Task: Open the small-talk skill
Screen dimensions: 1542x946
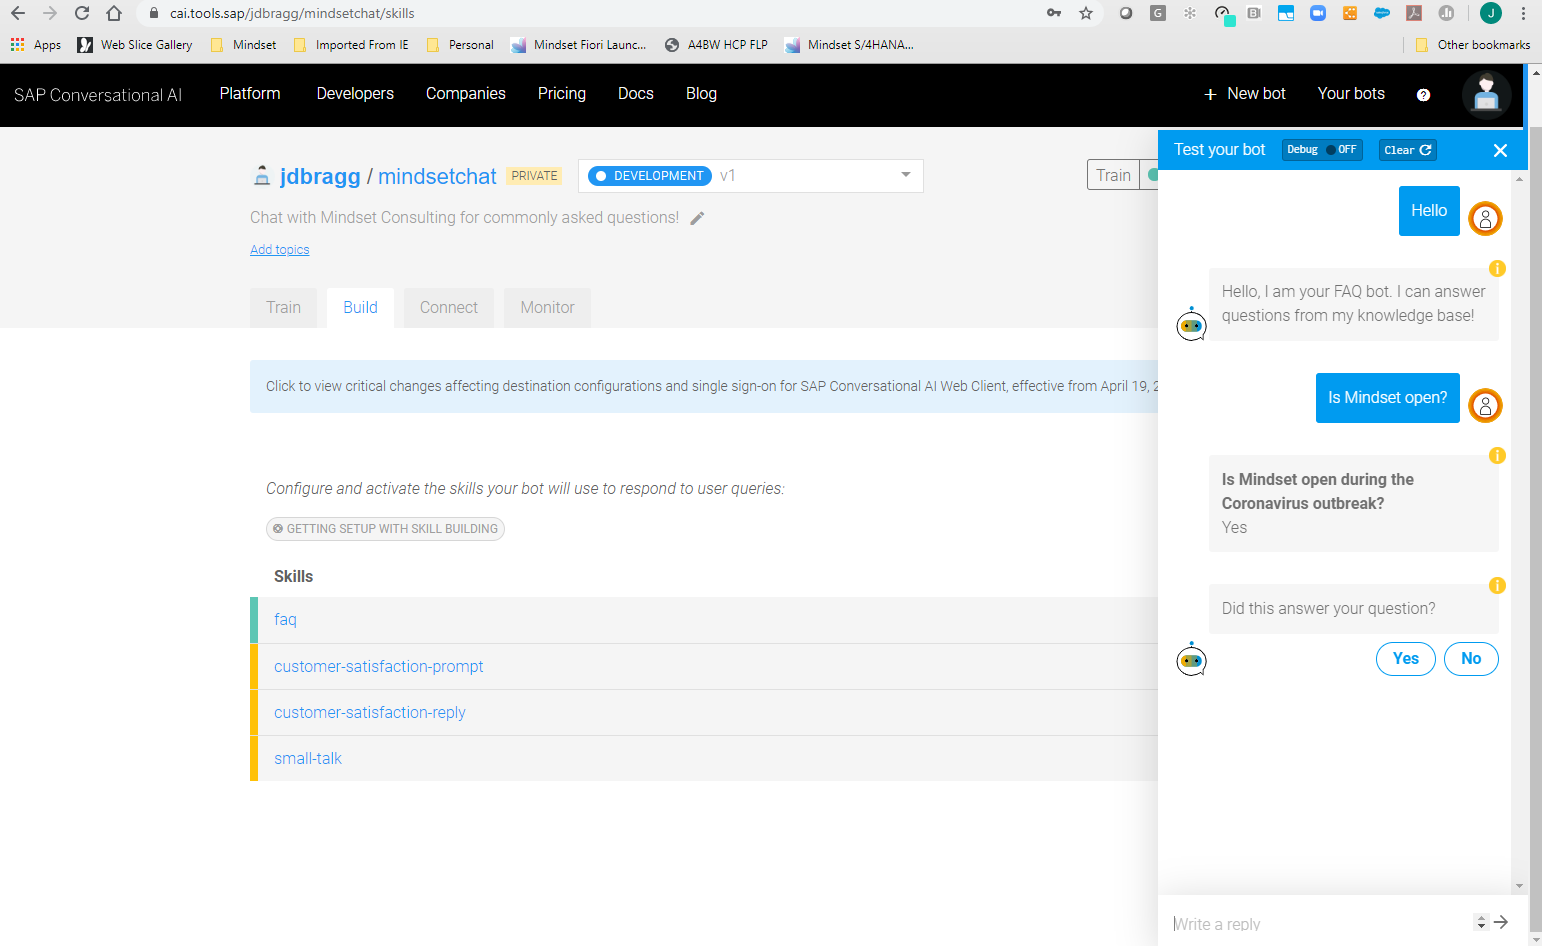Action: pyautogui.click(x=307, y=758)
